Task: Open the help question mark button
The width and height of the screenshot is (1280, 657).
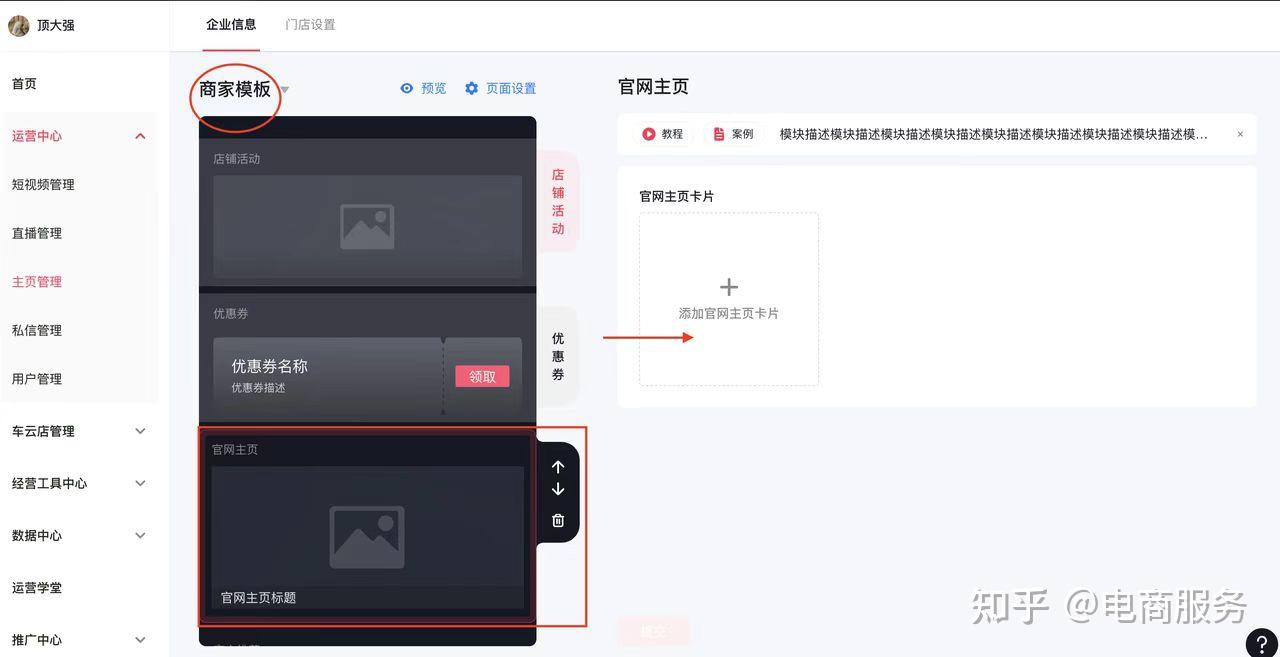Action: [1262, 642]
